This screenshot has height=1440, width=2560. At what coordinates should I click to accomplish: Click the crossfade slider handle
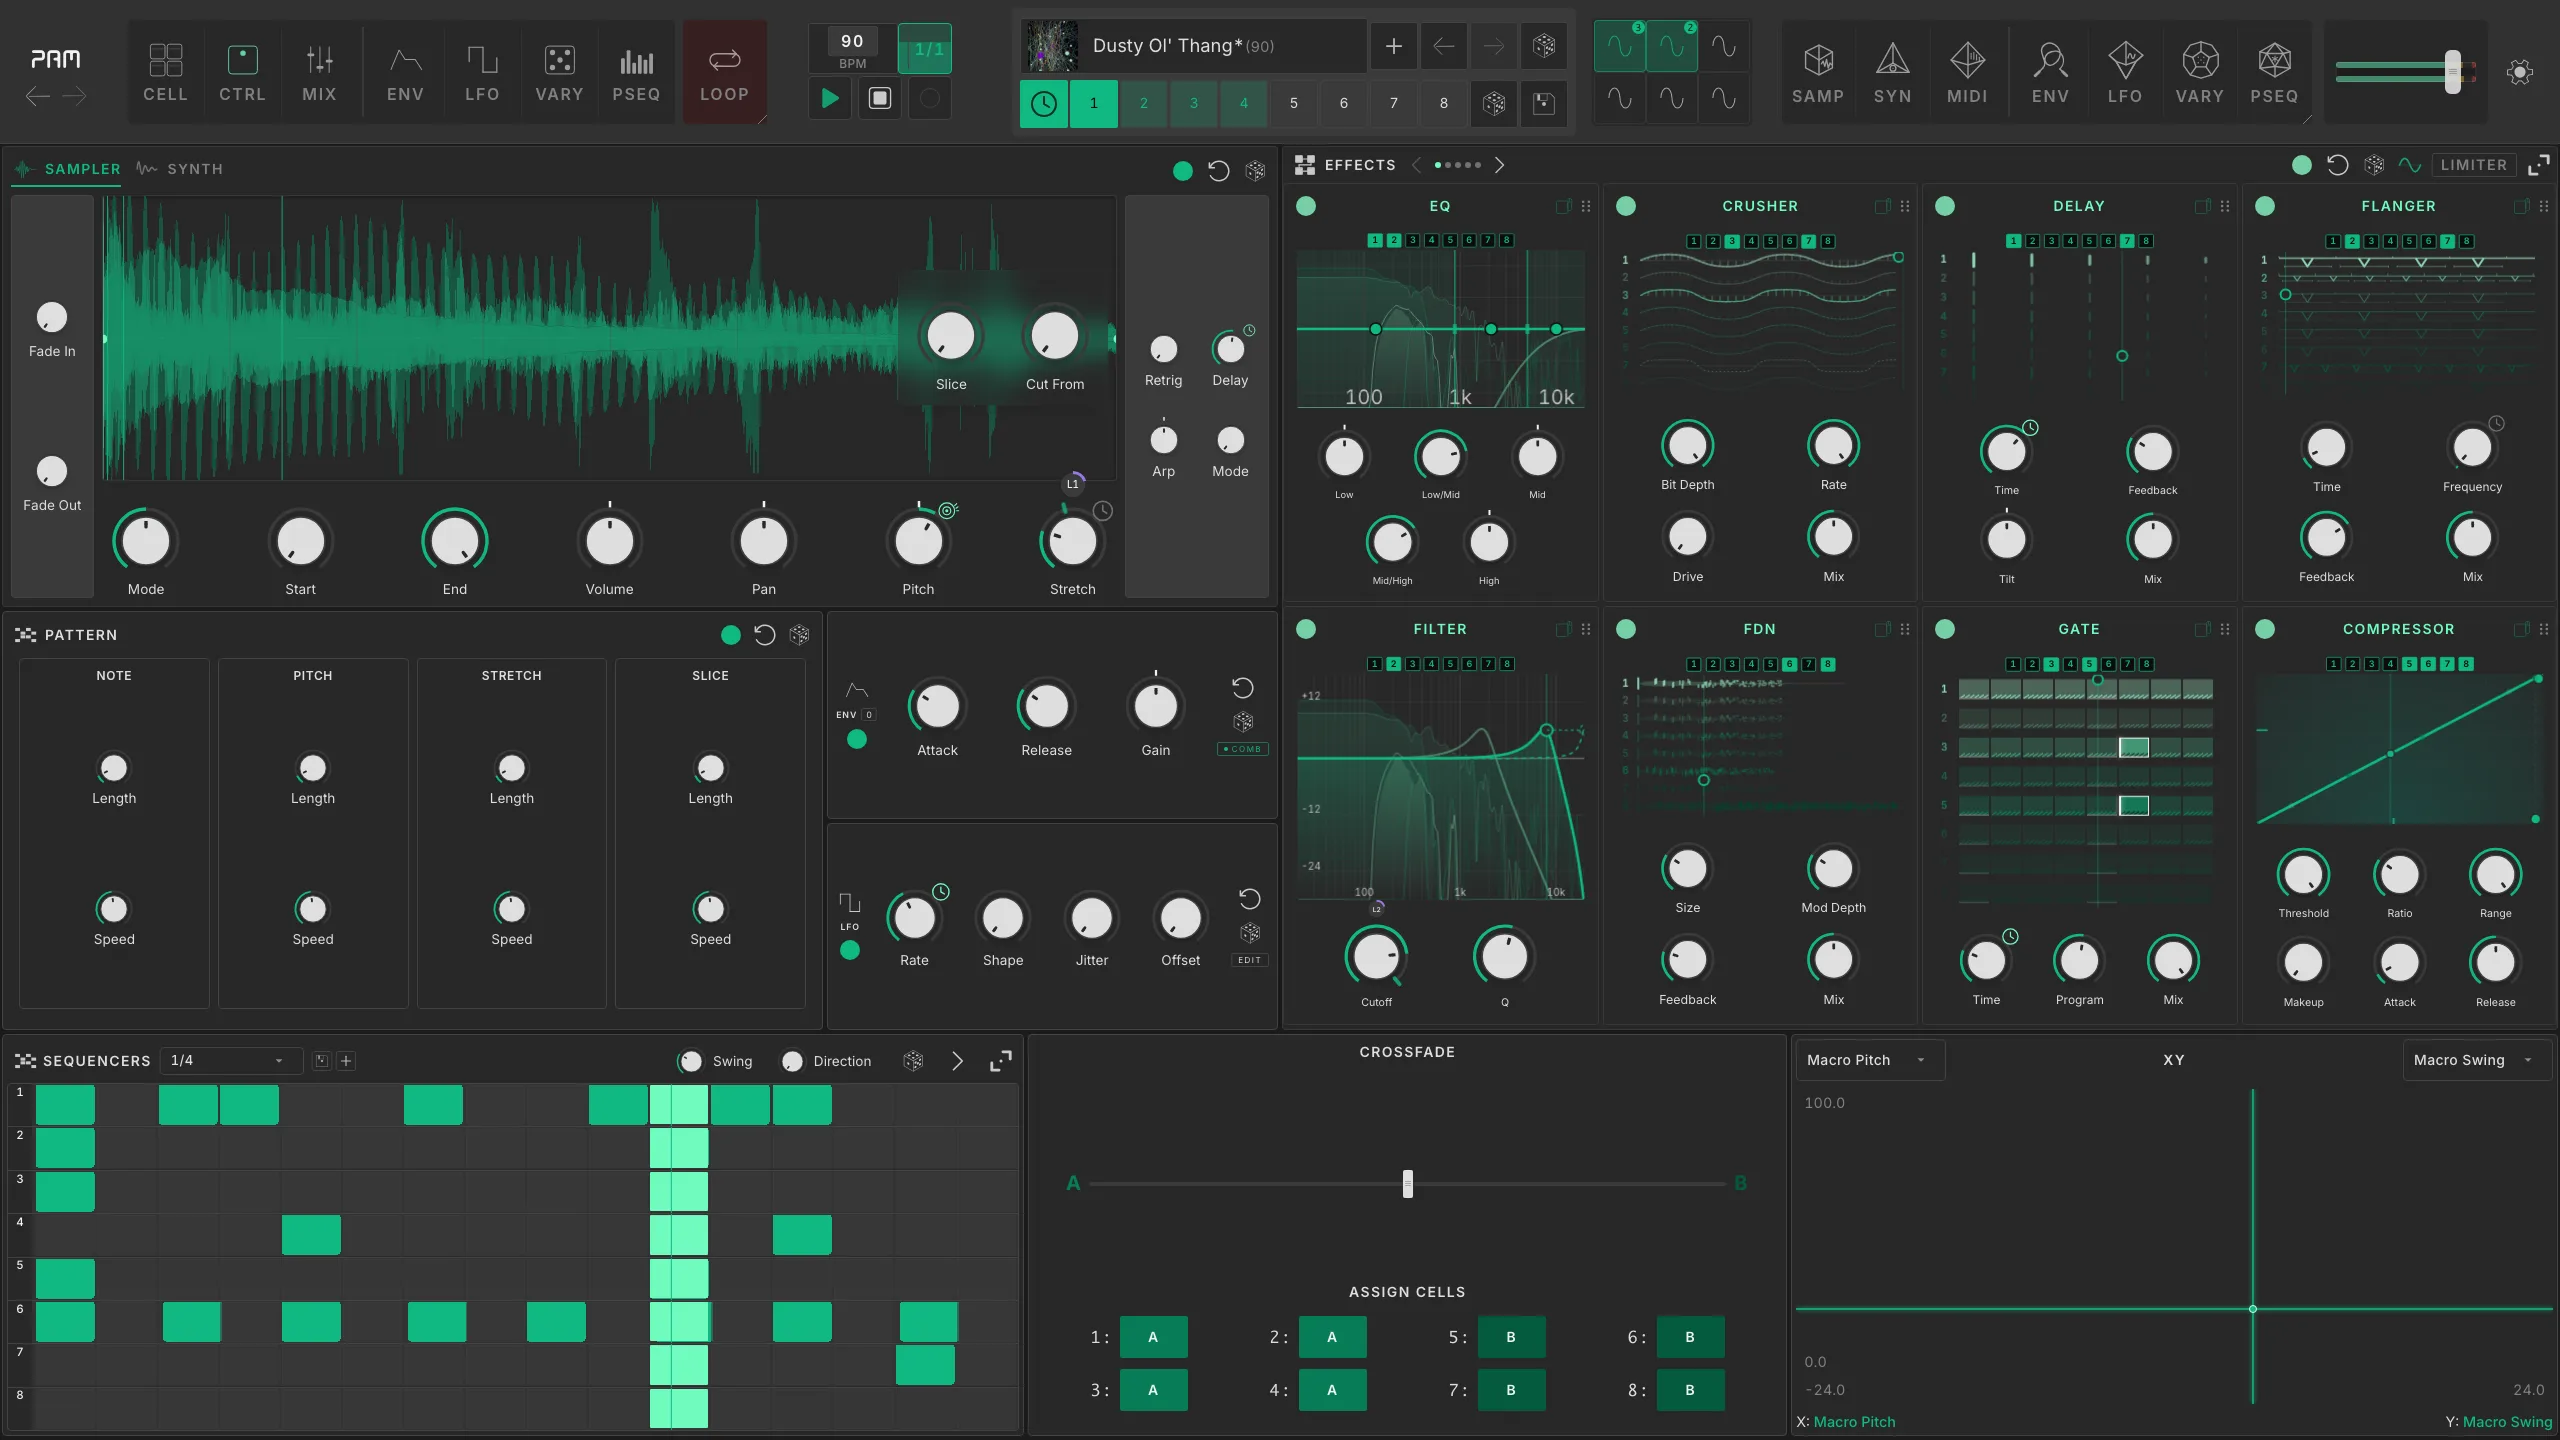click(1408, 1184)
